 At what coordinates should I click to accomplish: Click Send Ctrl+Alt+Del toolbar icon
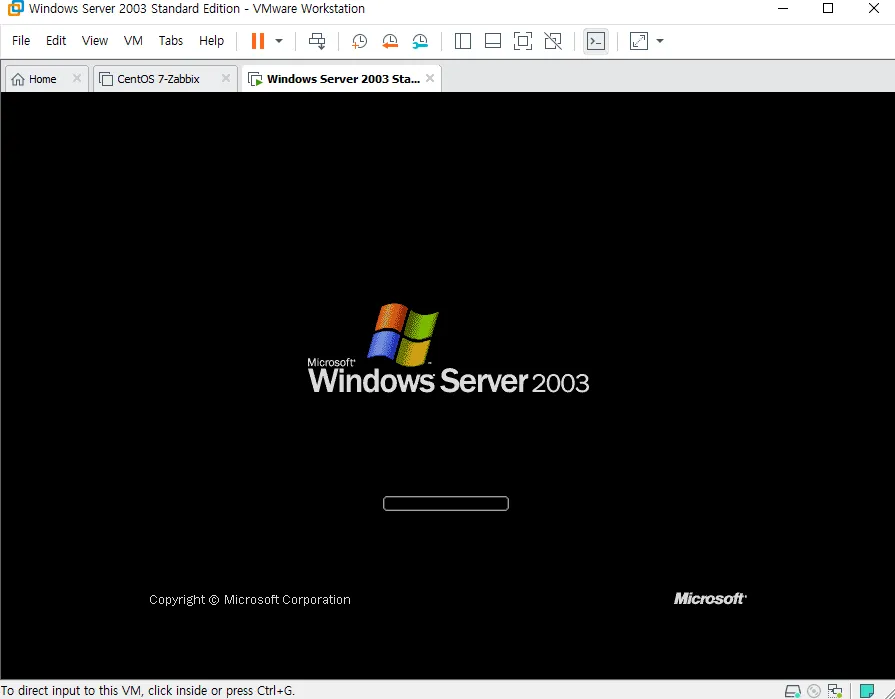[x=317, y=41]
